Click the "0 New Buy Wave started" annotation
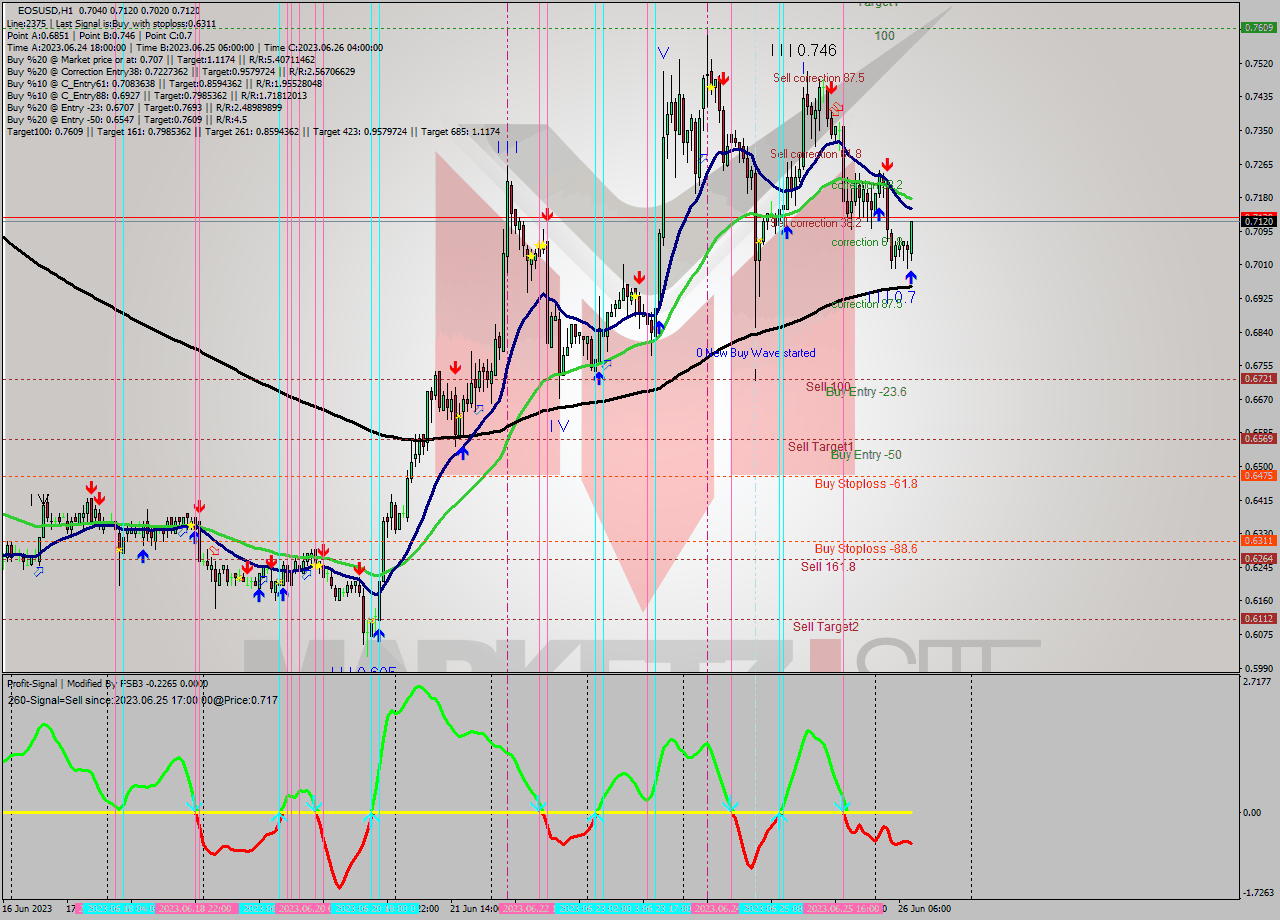This screenshot has height=920, width=1280. pyautogui.click(x=755, y=353)
